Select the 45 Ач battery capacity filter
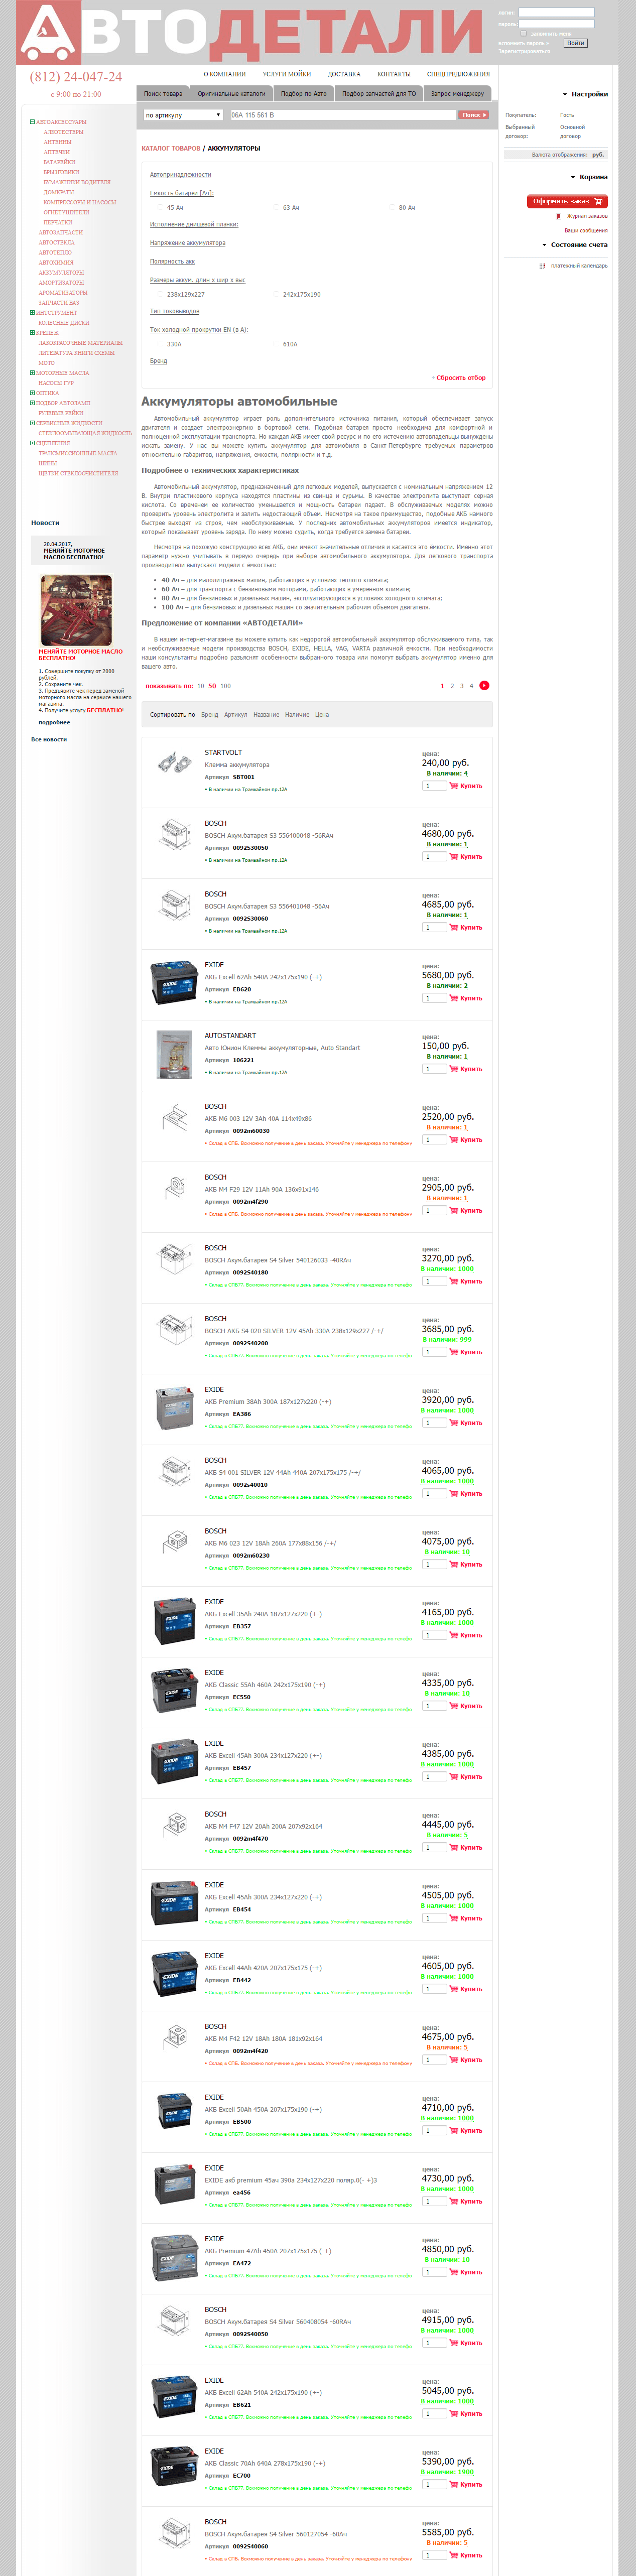The image size is (636, 2576). click(159, 207)
